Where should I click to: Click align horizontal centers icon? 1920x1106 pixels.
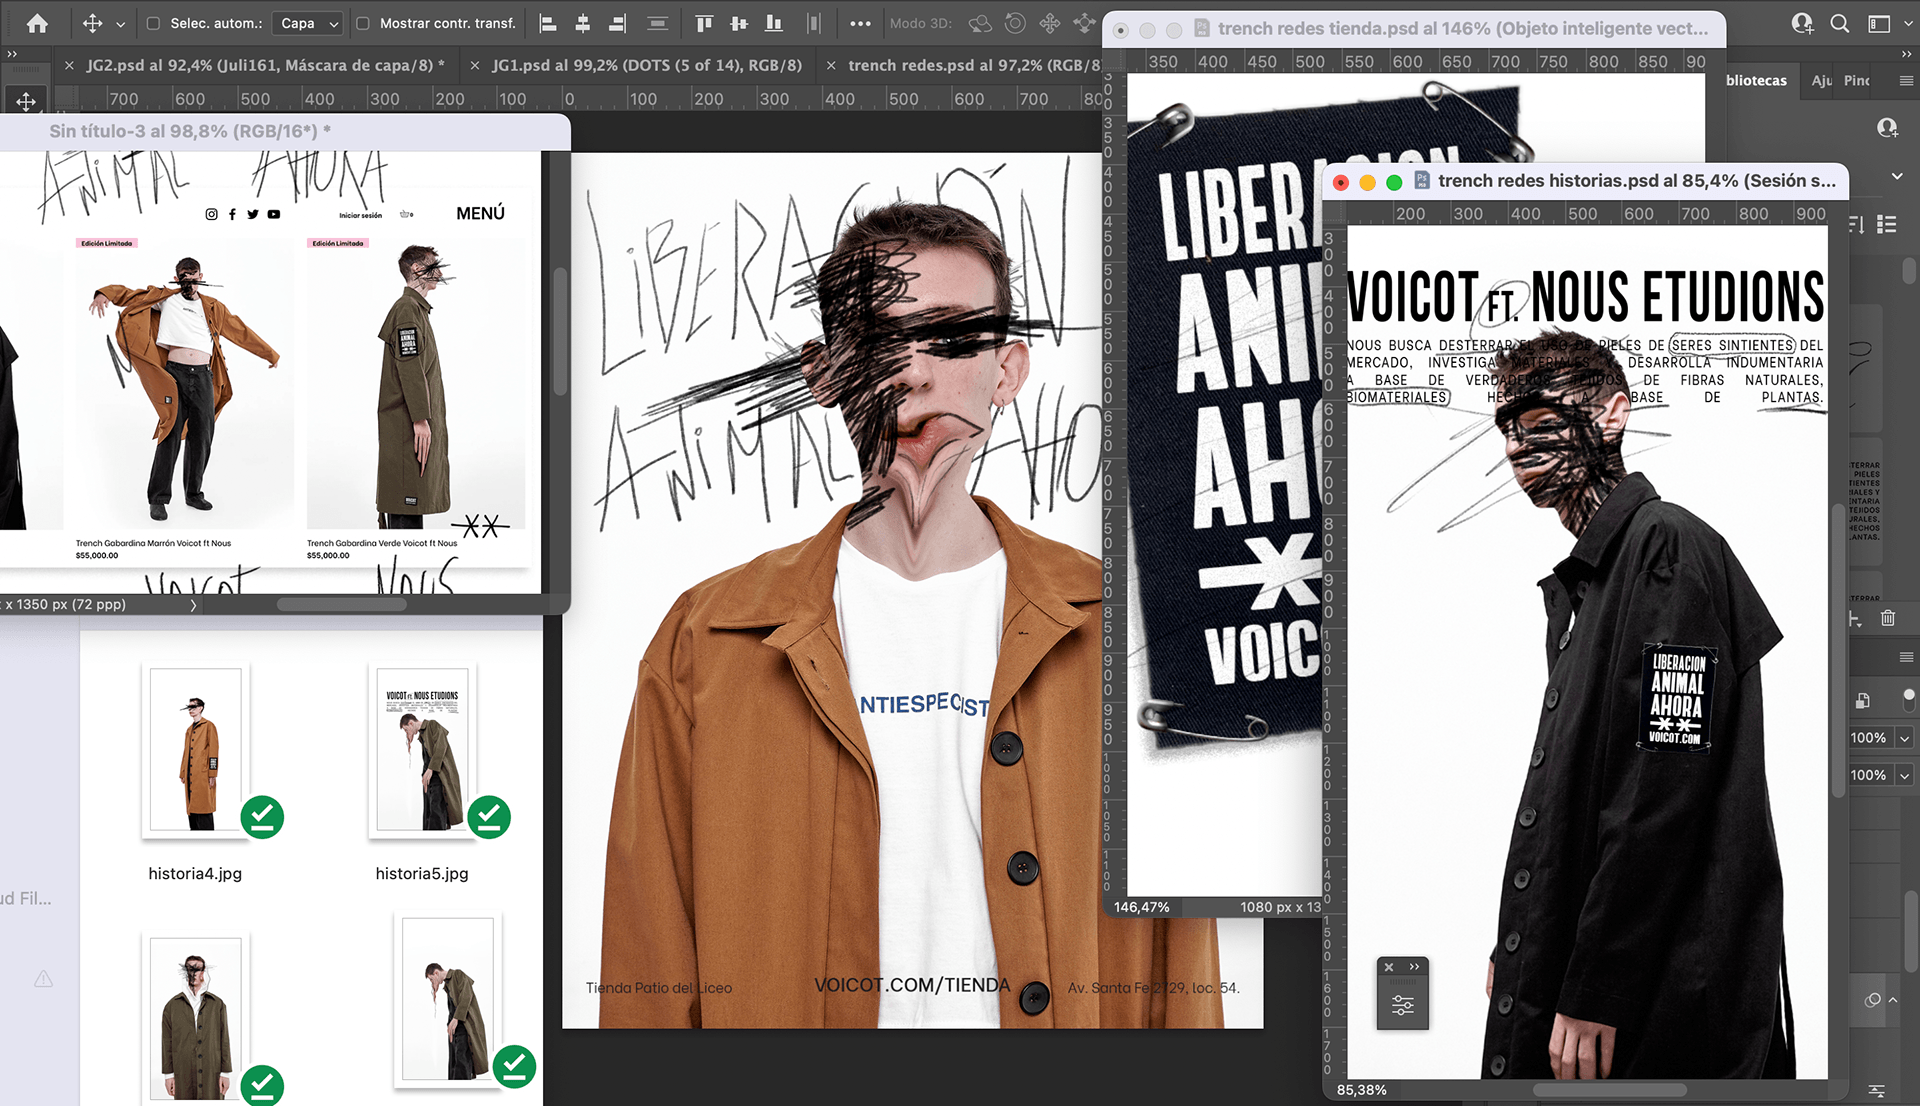pos(583,23)
